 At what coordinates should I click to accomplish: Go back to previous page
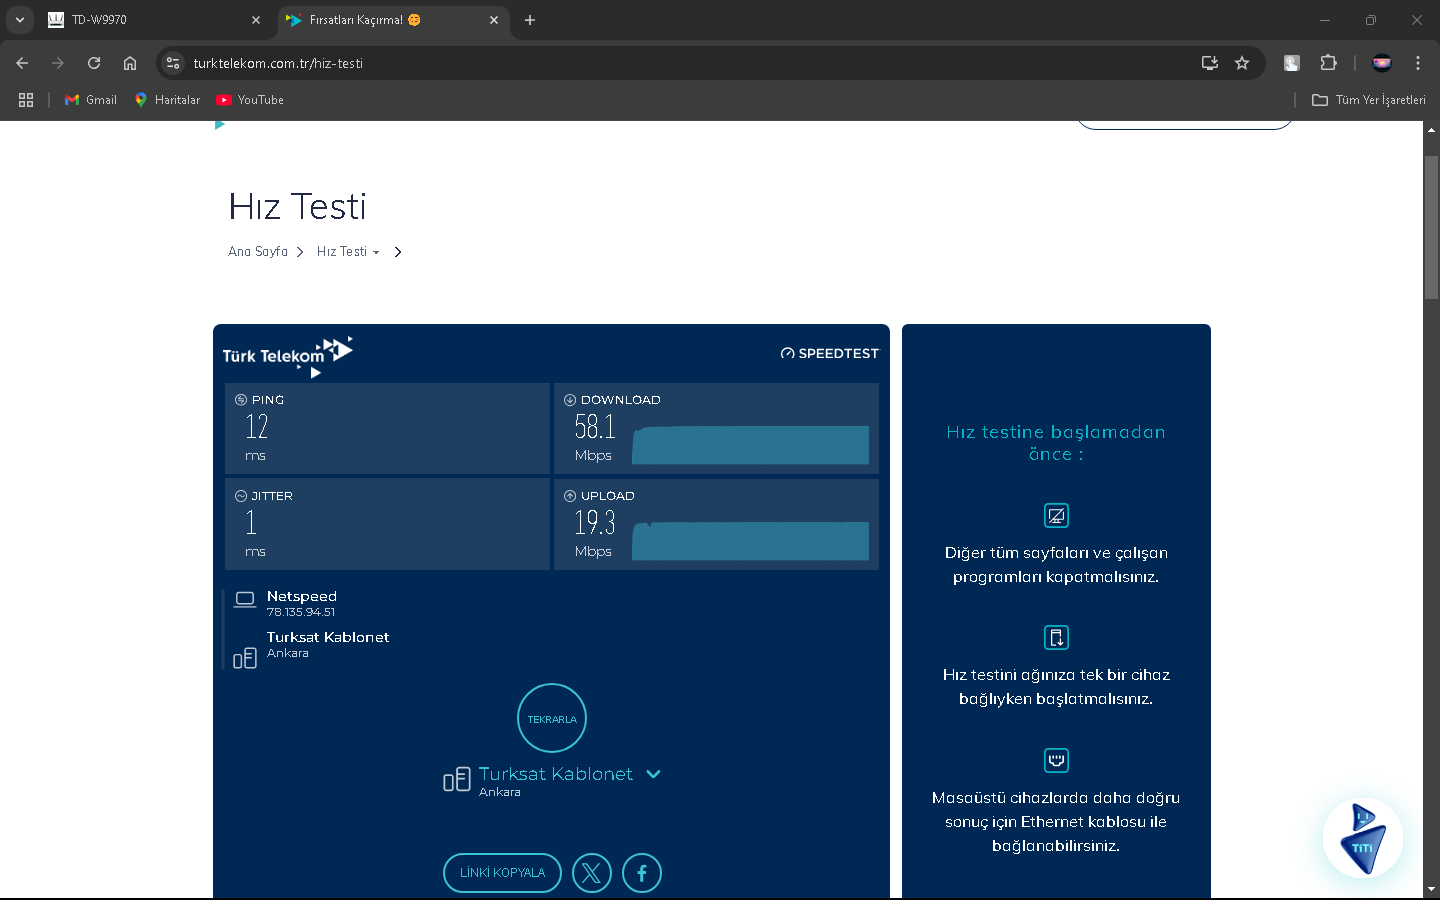[22, 63]
